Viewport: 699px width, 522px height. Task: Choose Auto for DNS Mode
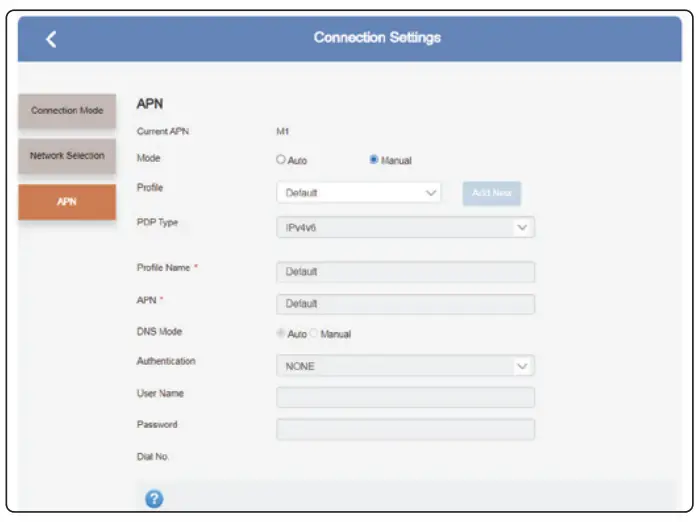(280, 333)
